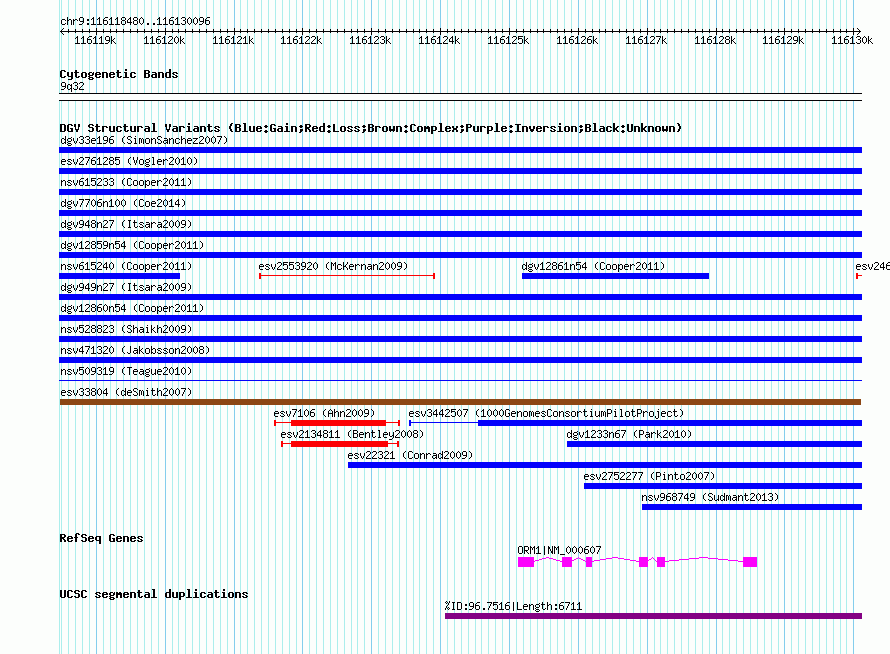Click the 116128k ruler tick label

coord(715,40)
